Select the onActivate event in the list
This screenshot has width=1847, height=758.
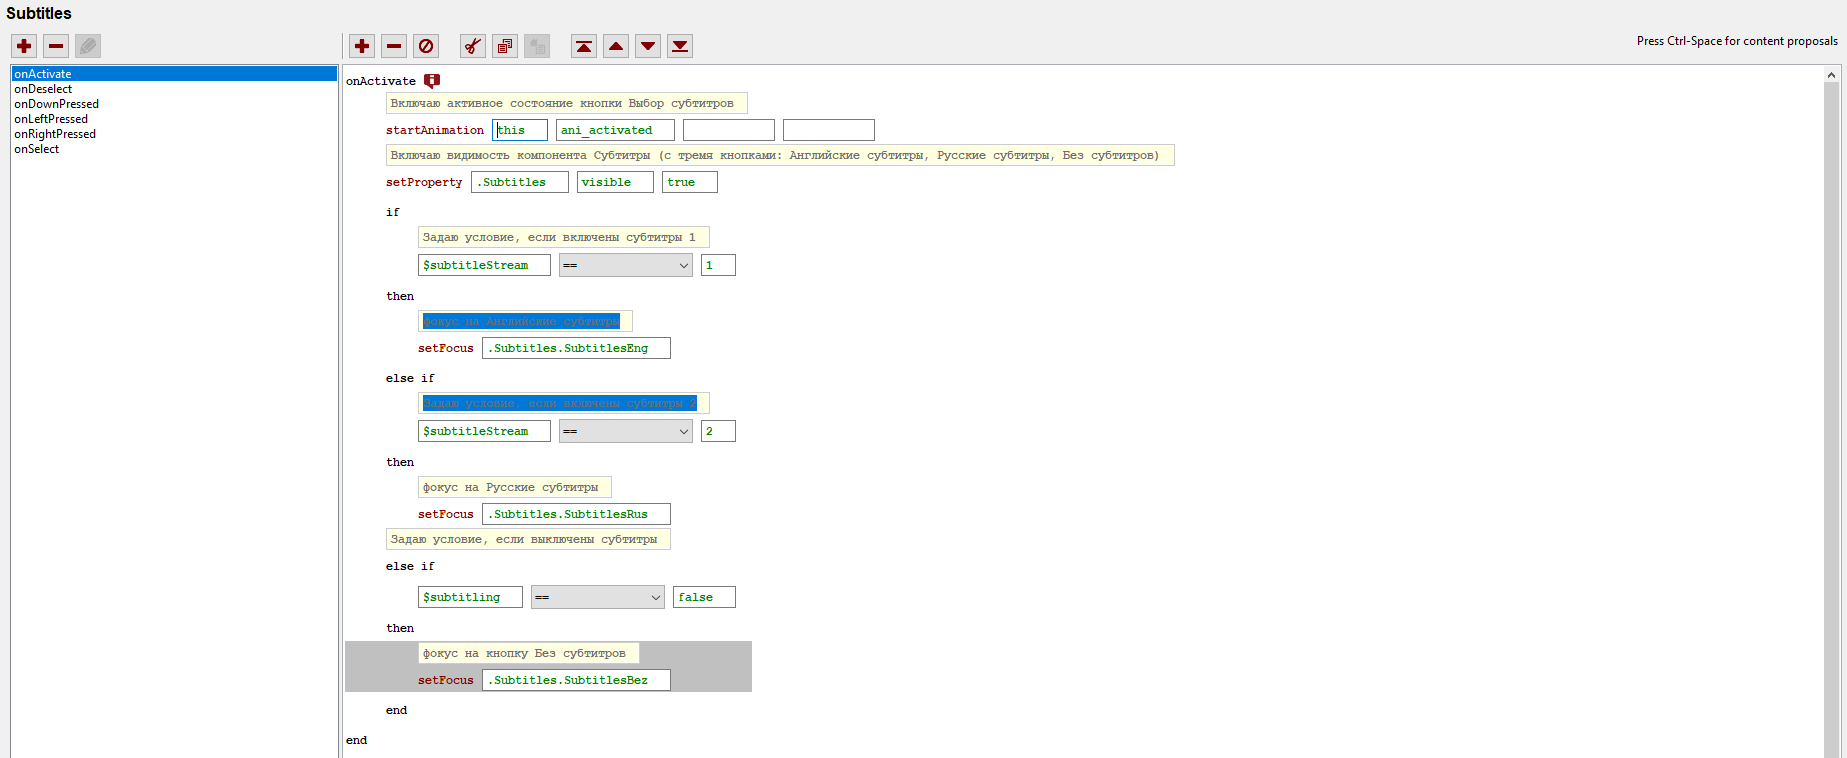pyautogui.click(x=174, y=74)
